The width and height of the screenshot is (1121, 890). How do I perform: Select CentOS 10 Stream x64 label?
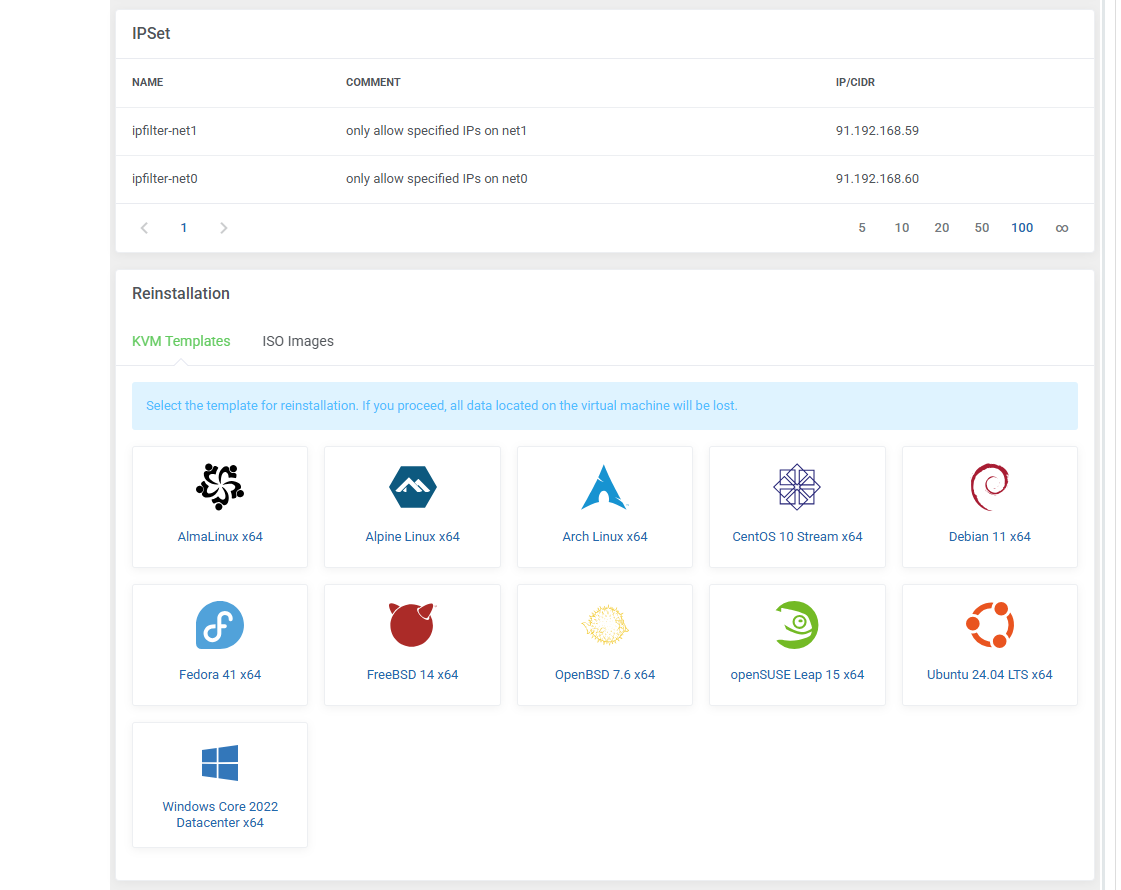pyautogui.click(x=797, y=536)
